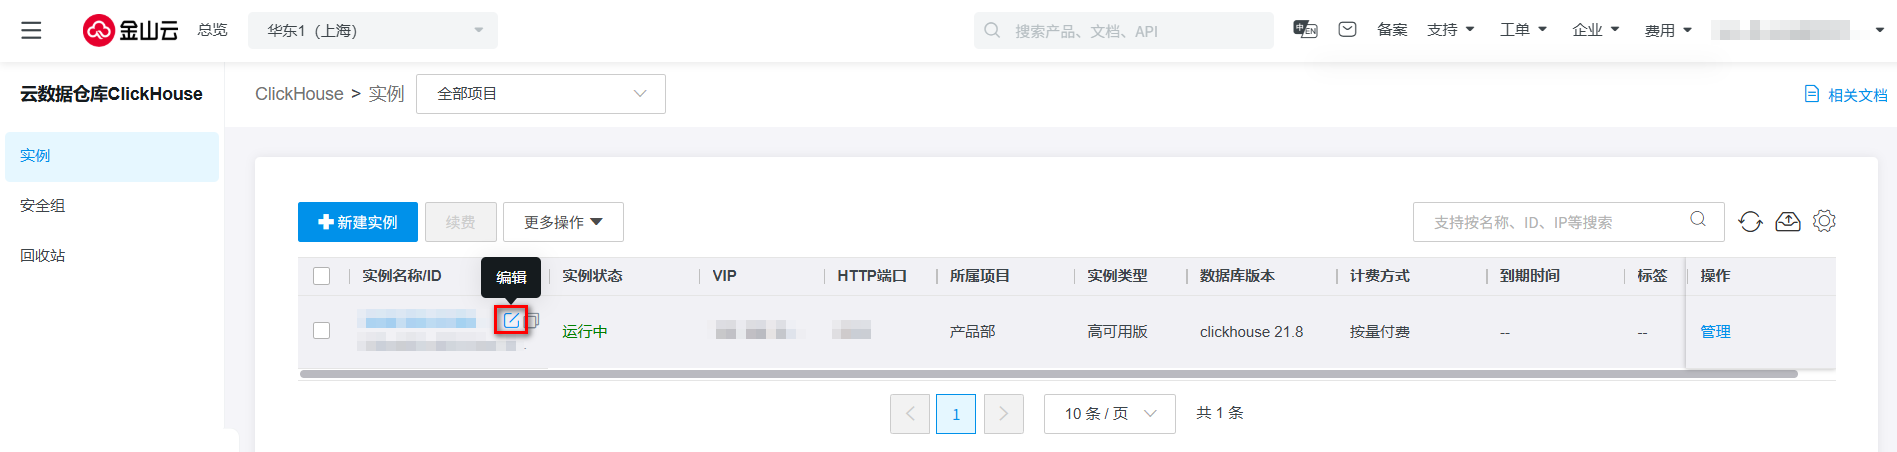Open the 备案 link in the header

point(1392,30)
